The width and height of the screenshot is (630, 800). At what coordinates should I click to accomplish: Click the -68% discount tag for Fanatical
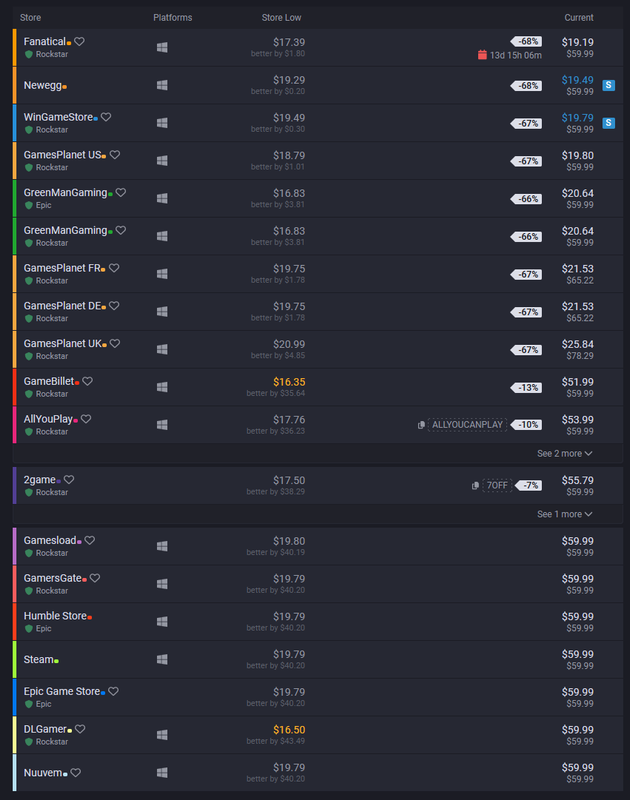[x=526, y=42]
